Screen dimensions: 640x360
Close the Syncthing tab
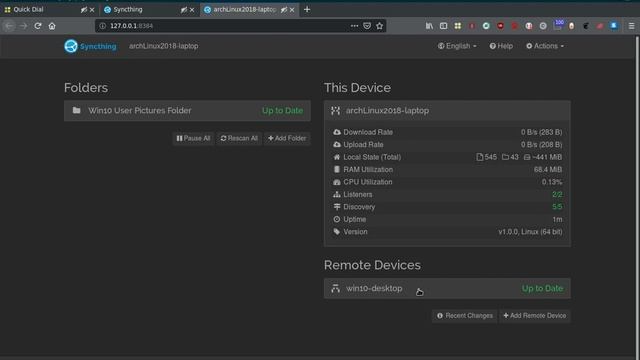pyautogui.click(x=192, y=10)
